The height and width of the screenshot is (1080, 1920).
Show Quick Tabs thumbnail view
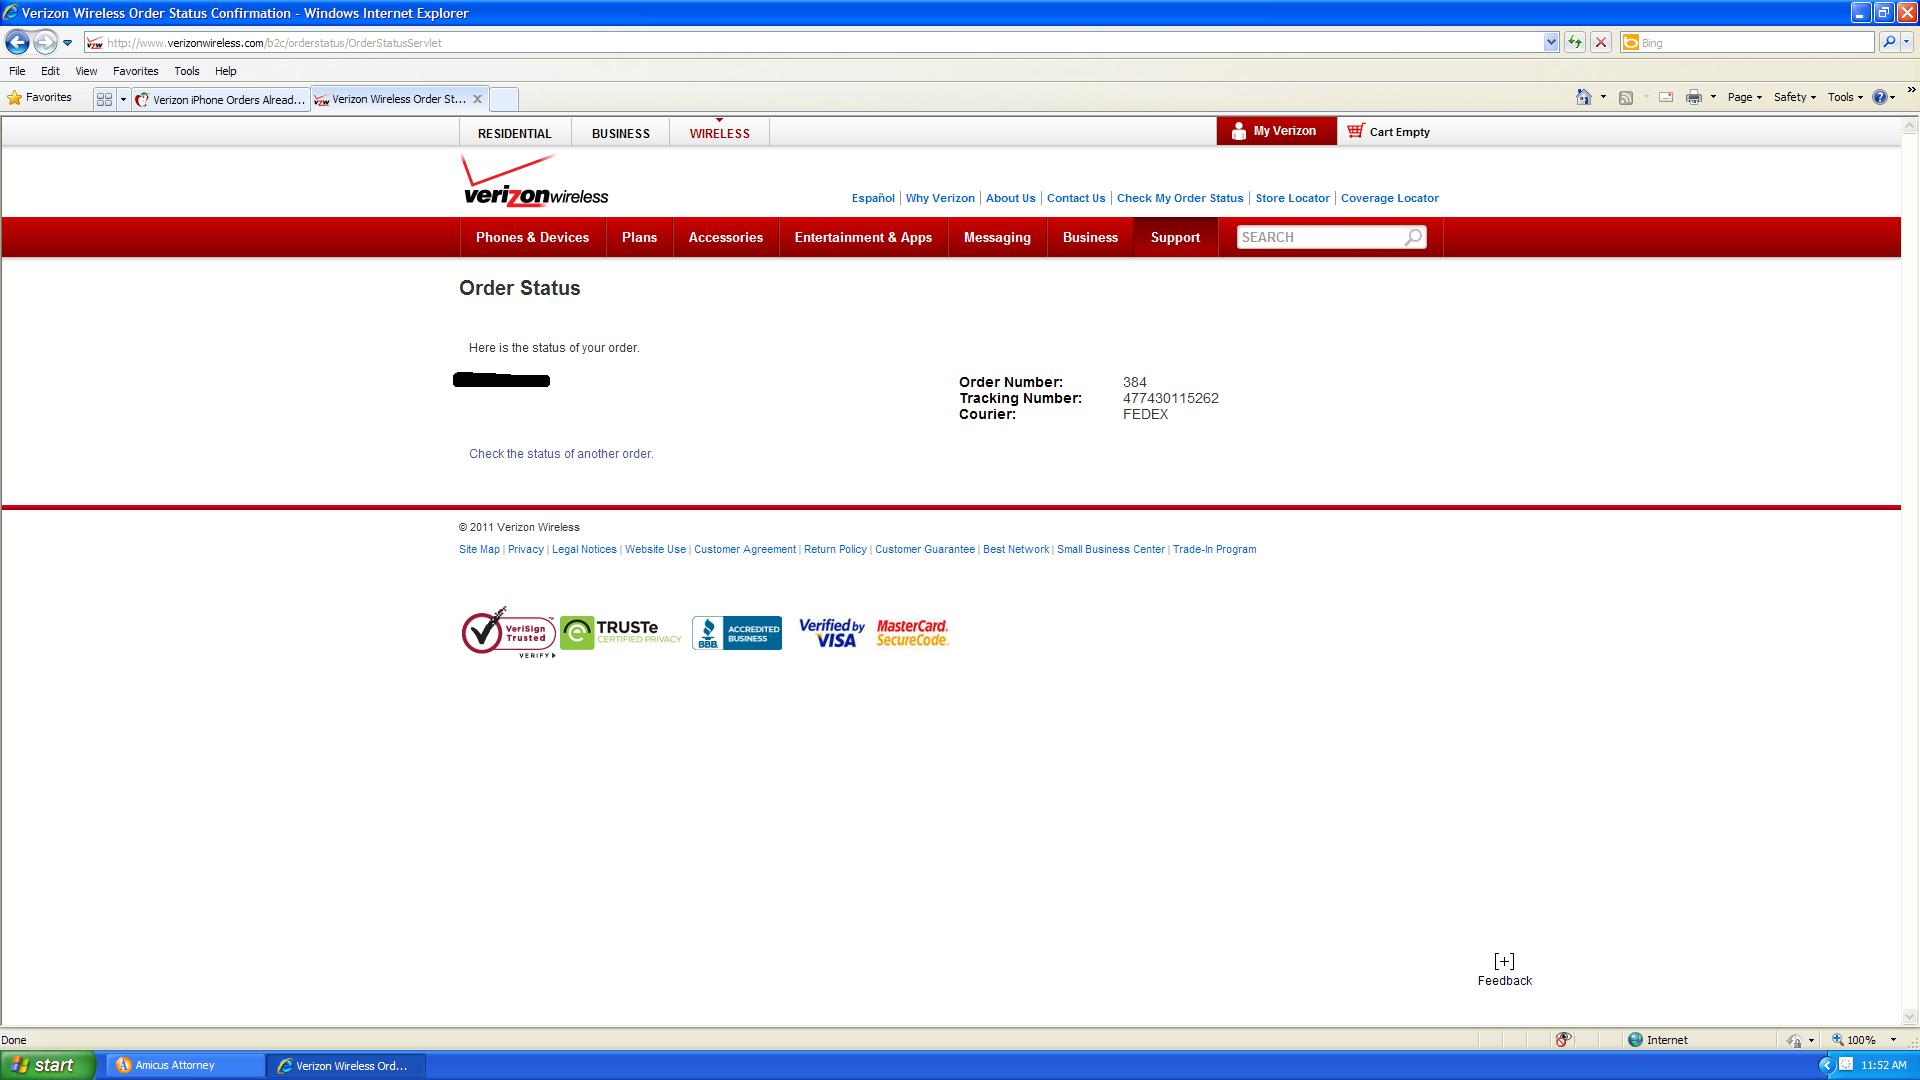pyautogui.click(x=104, y=99)
